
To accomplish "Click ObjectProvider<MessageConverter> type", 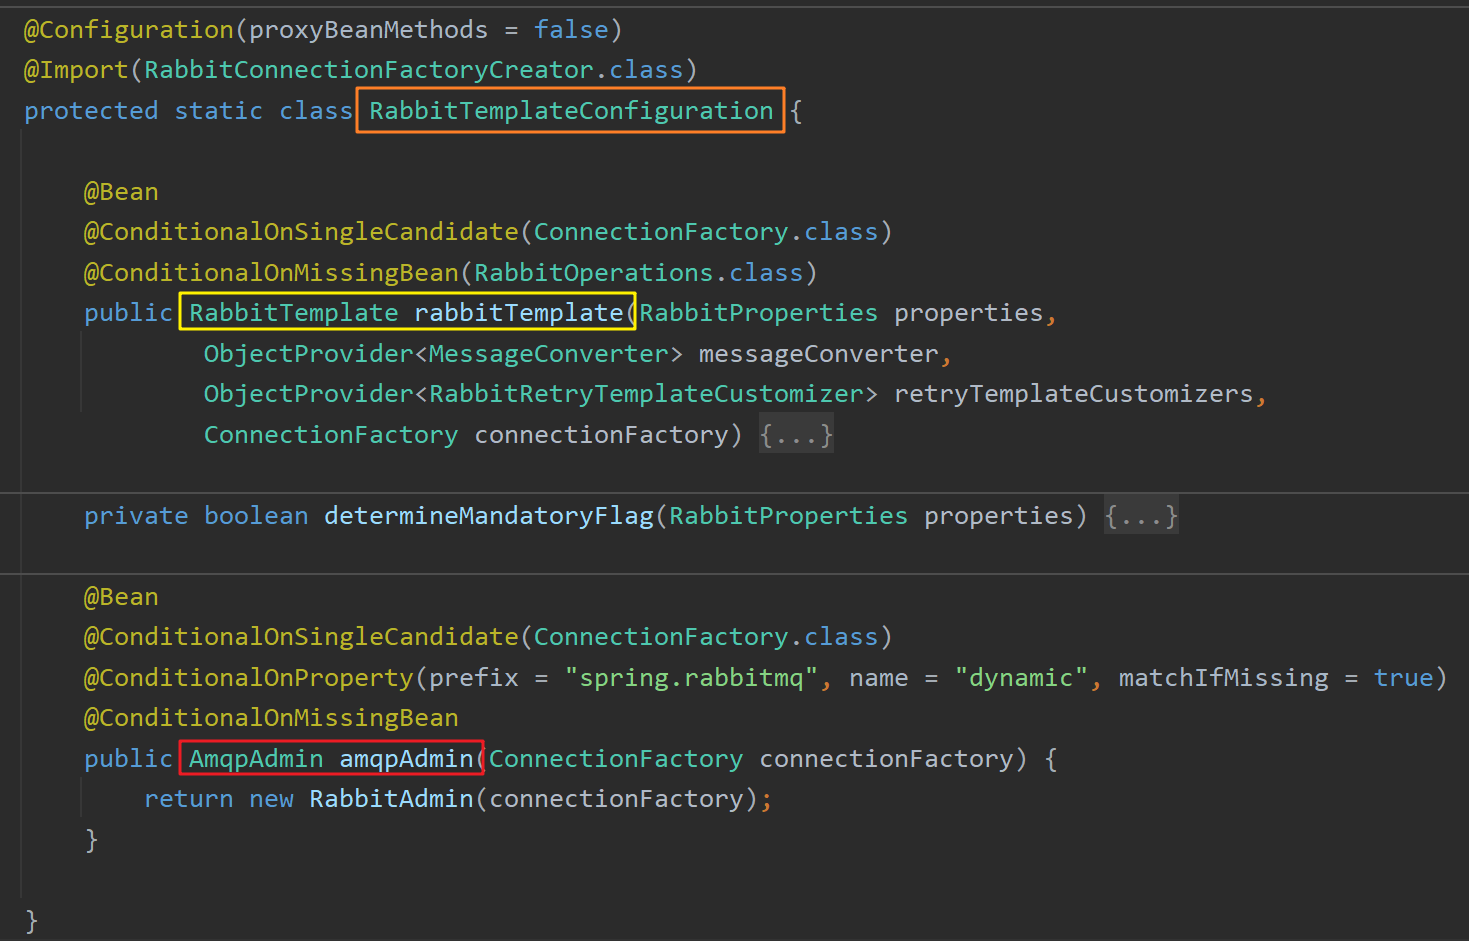I will [x=444, y=354].
